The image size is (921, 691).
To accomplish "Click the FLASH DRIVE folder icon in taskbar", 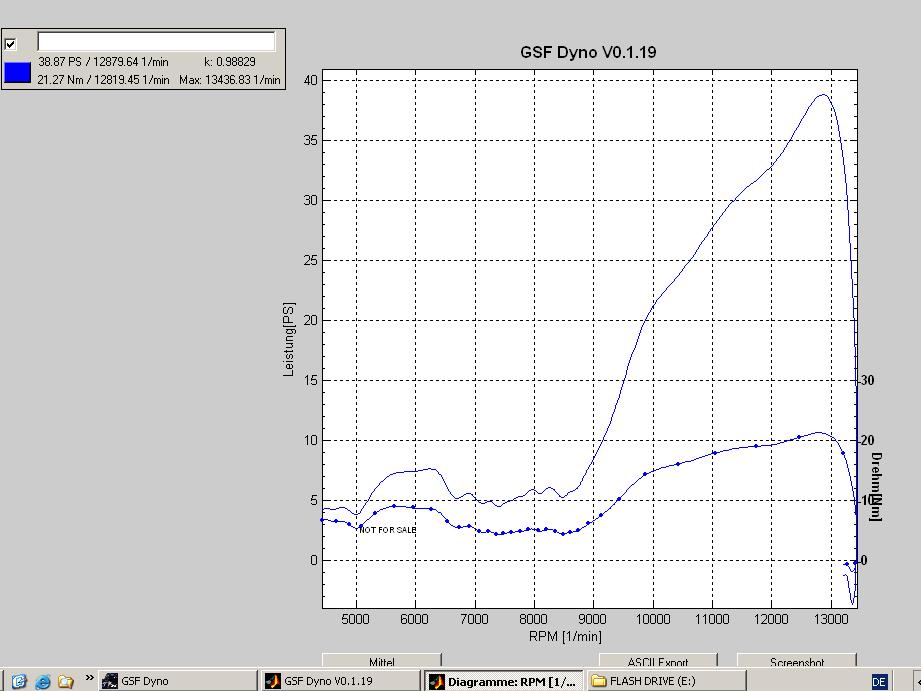I will tap(599, 681).
